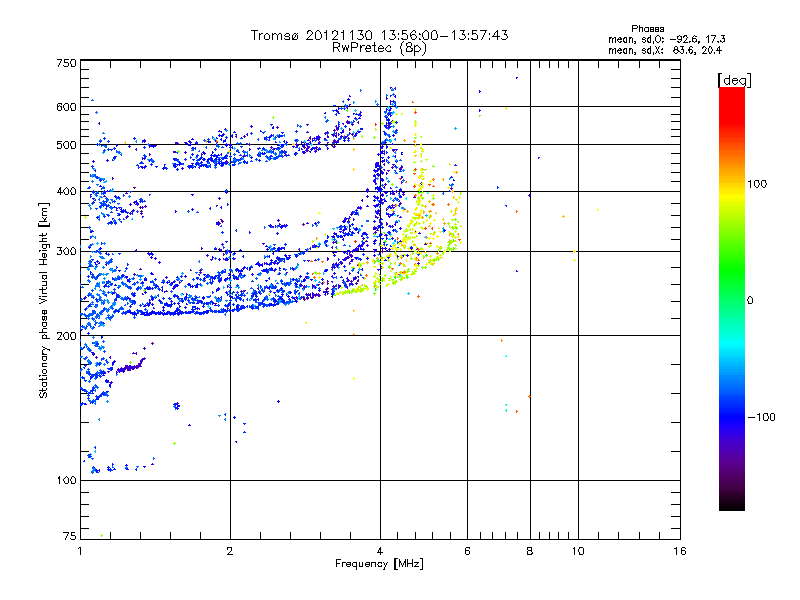
Task: Click the colorbar label '-100'
Action: pos(761,417)
